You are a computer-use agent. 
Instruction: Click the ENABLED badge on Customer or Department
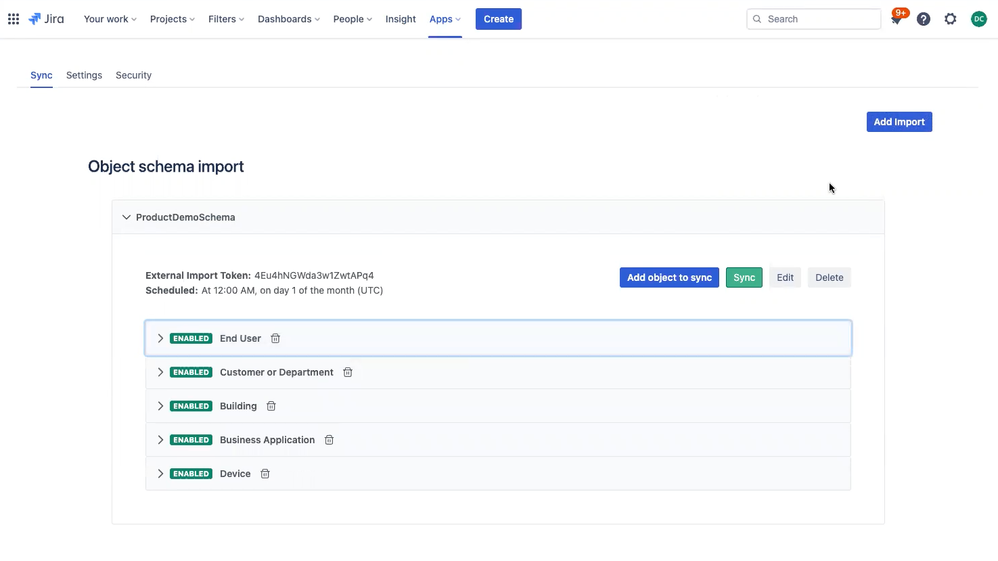[191, 372]
